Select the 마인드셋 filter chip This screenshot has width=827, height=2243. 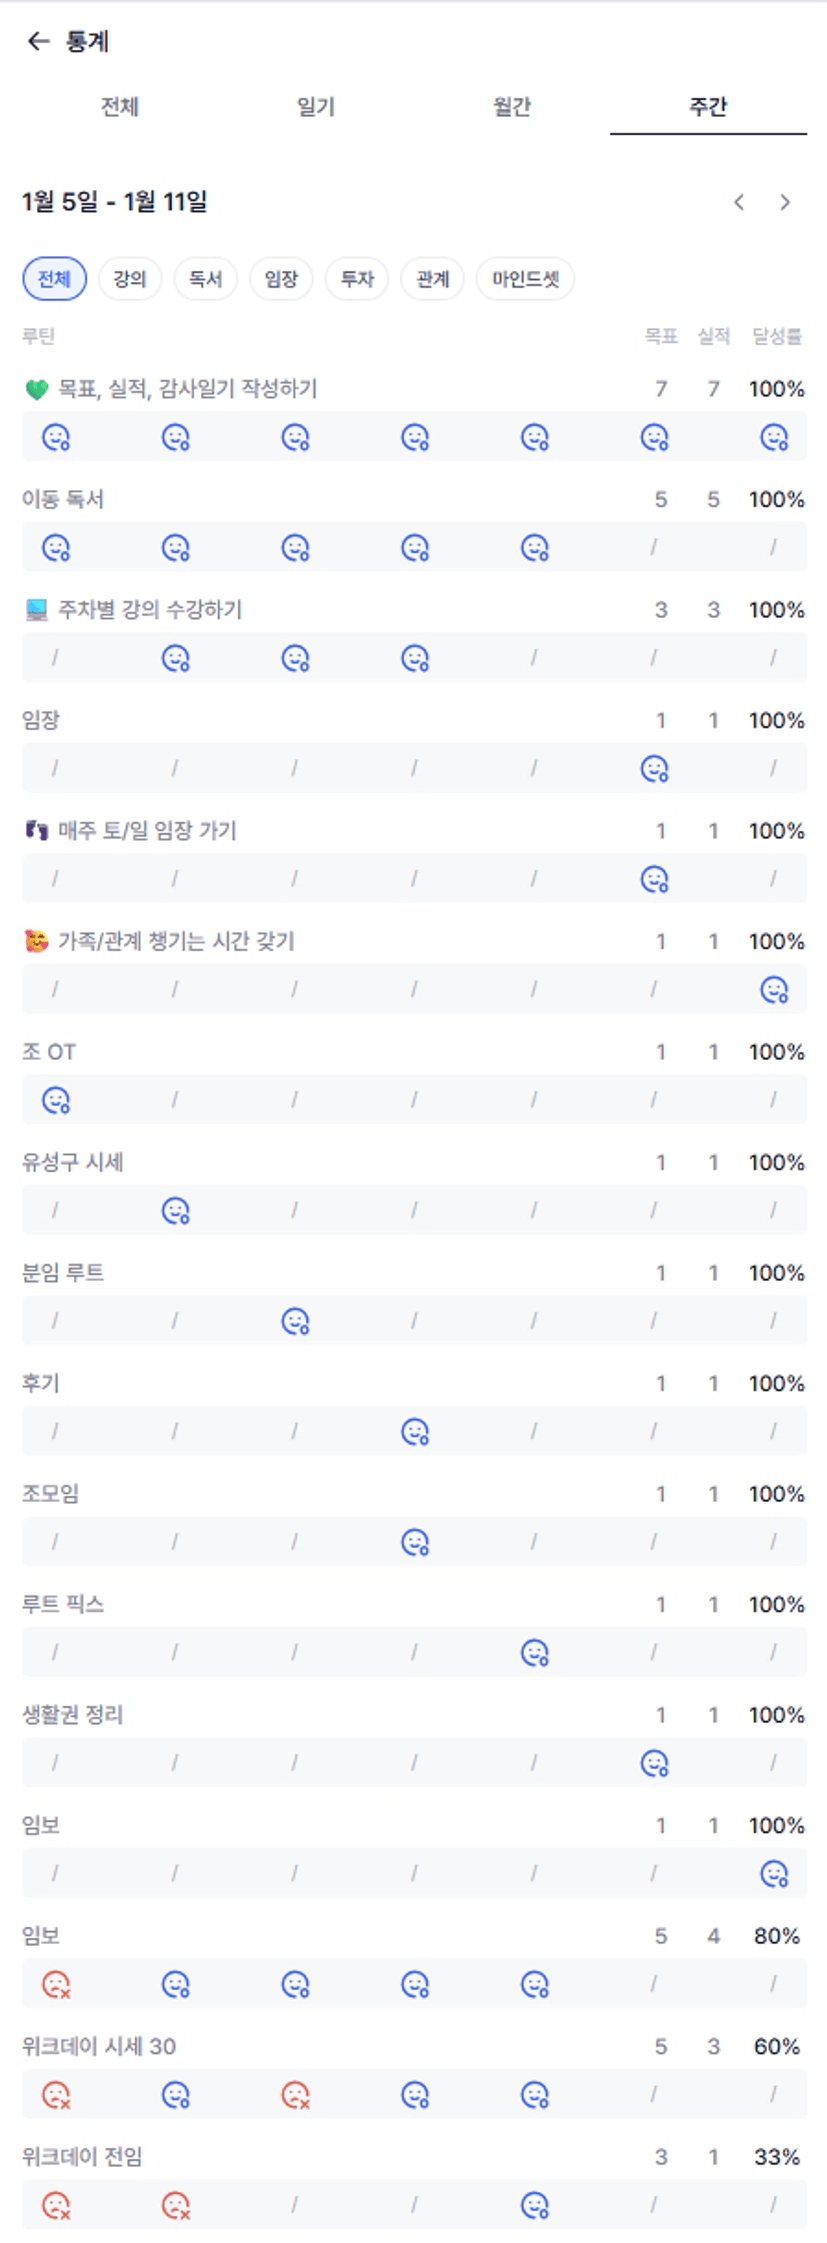click(x=525, y=279)
